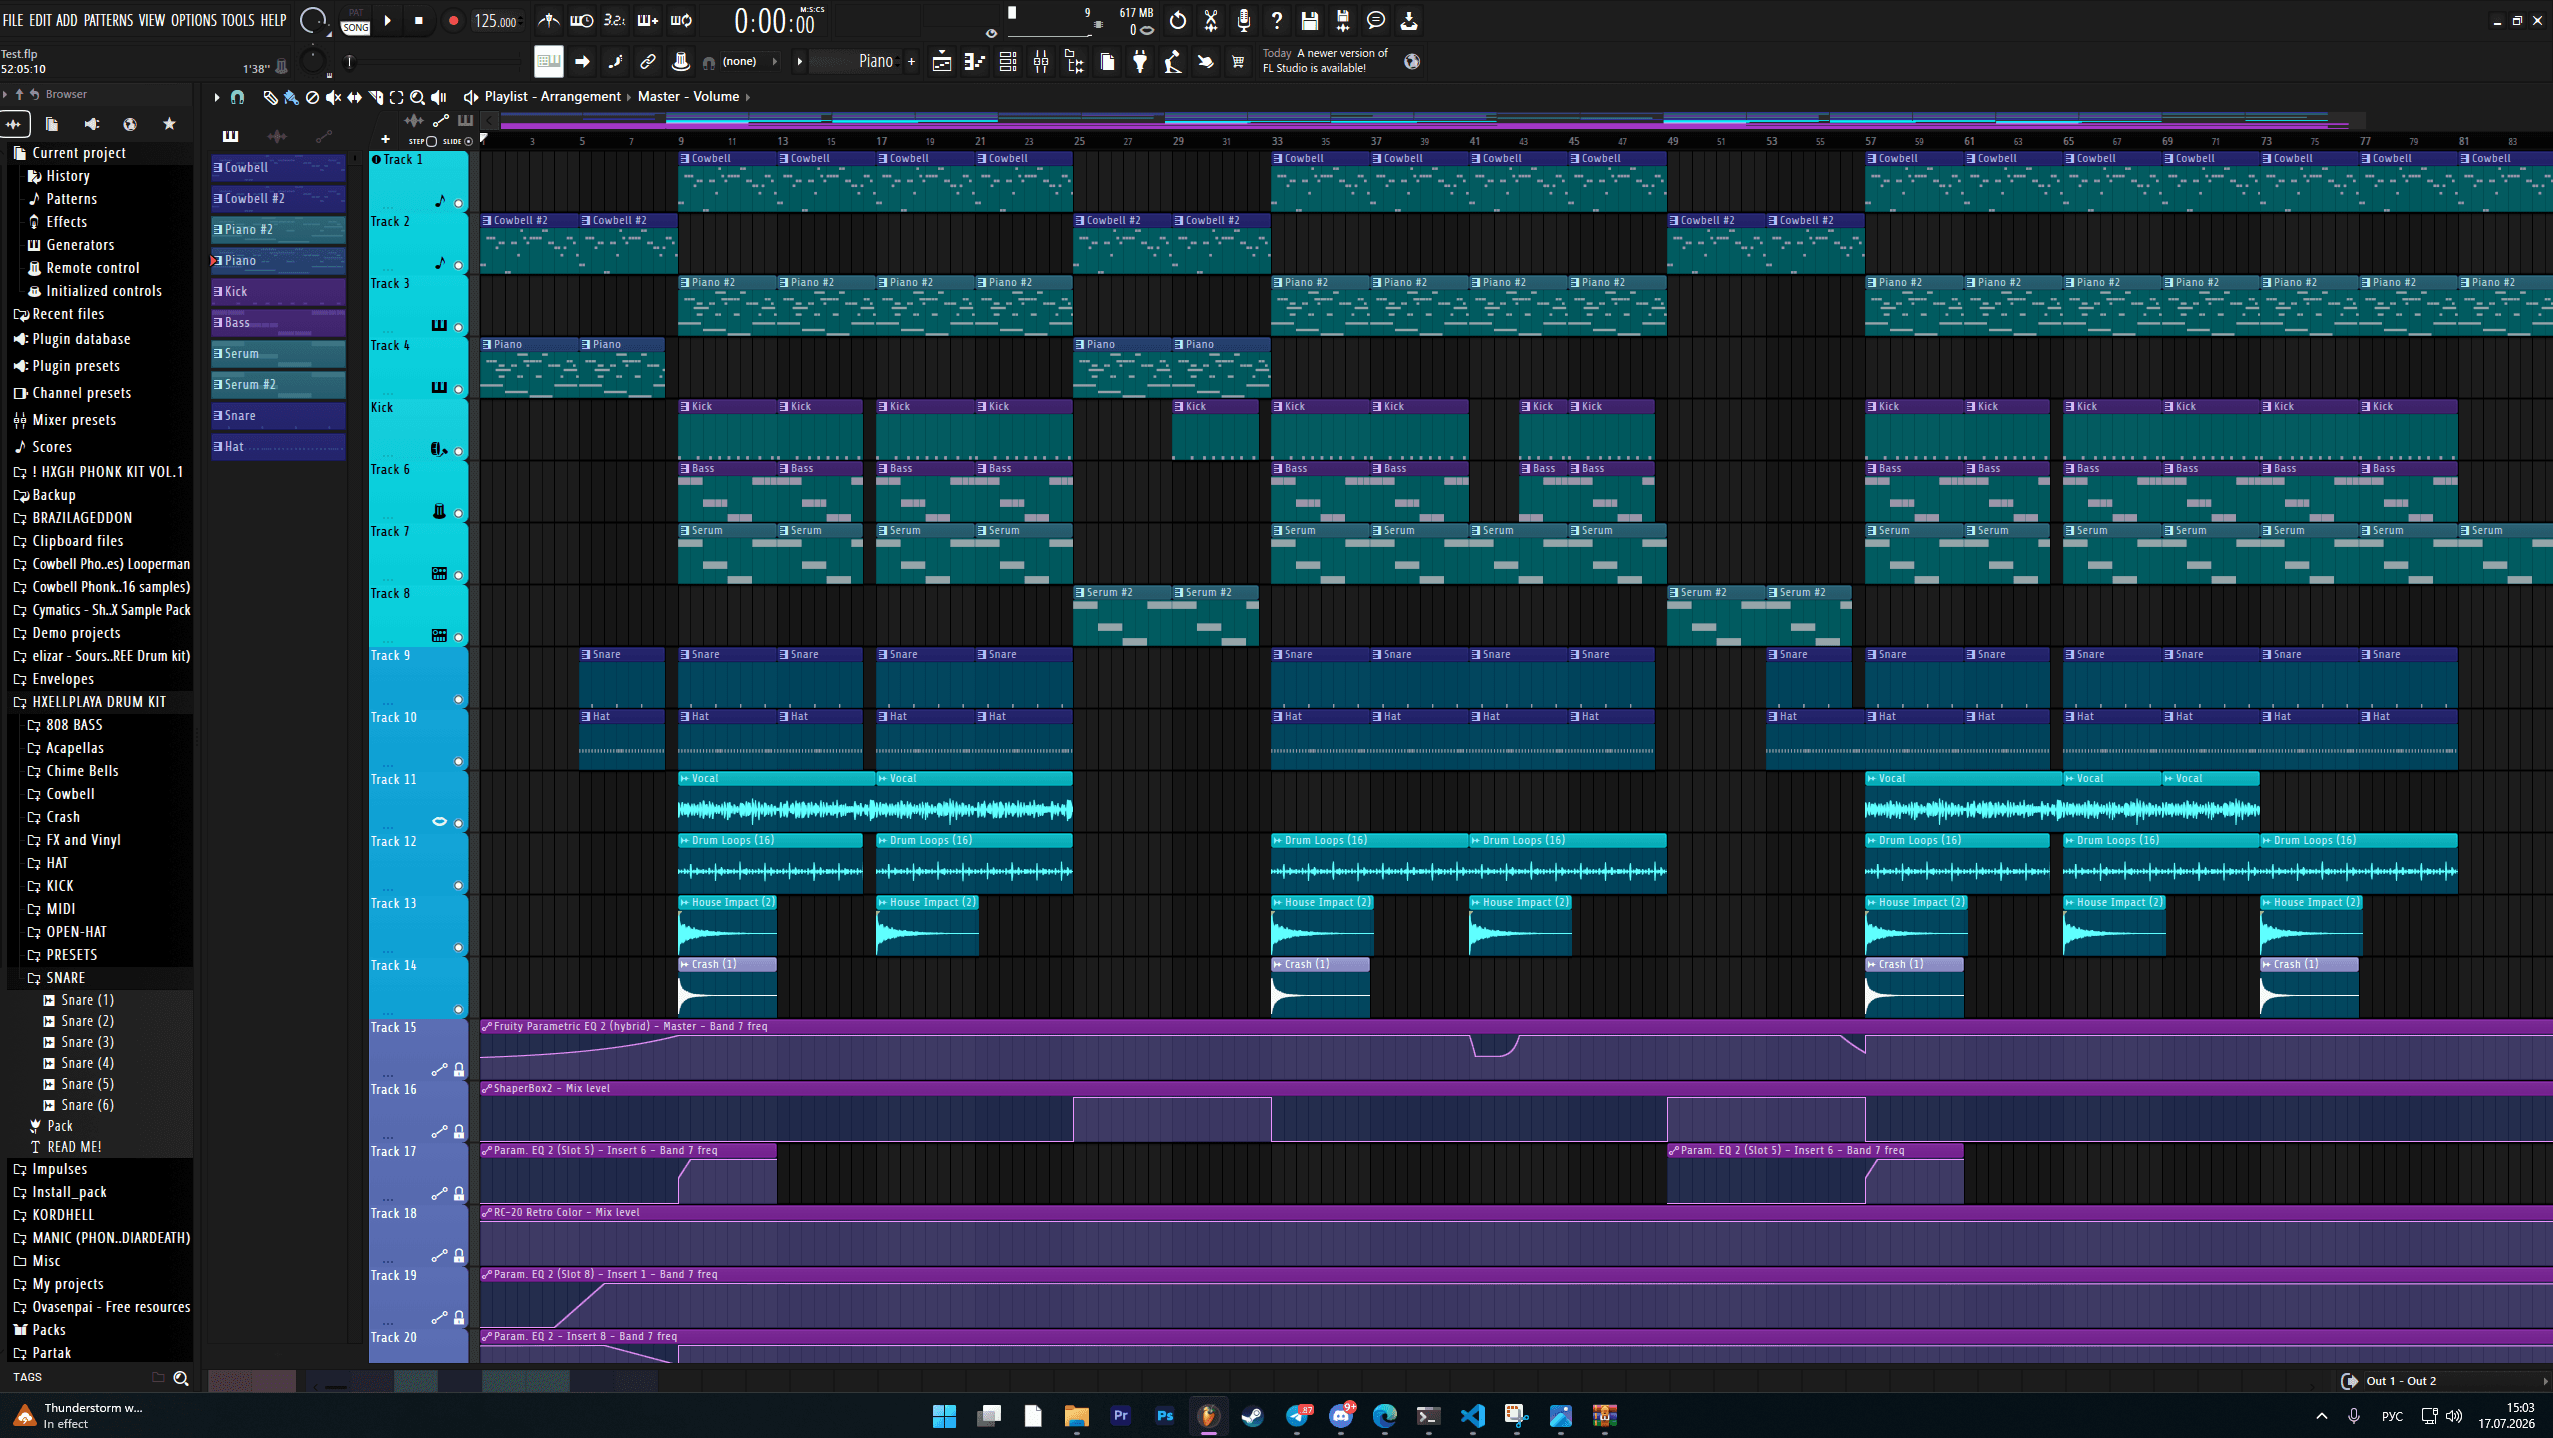Expand arrow after Master - Volume breadcrumb

[748, 97]
